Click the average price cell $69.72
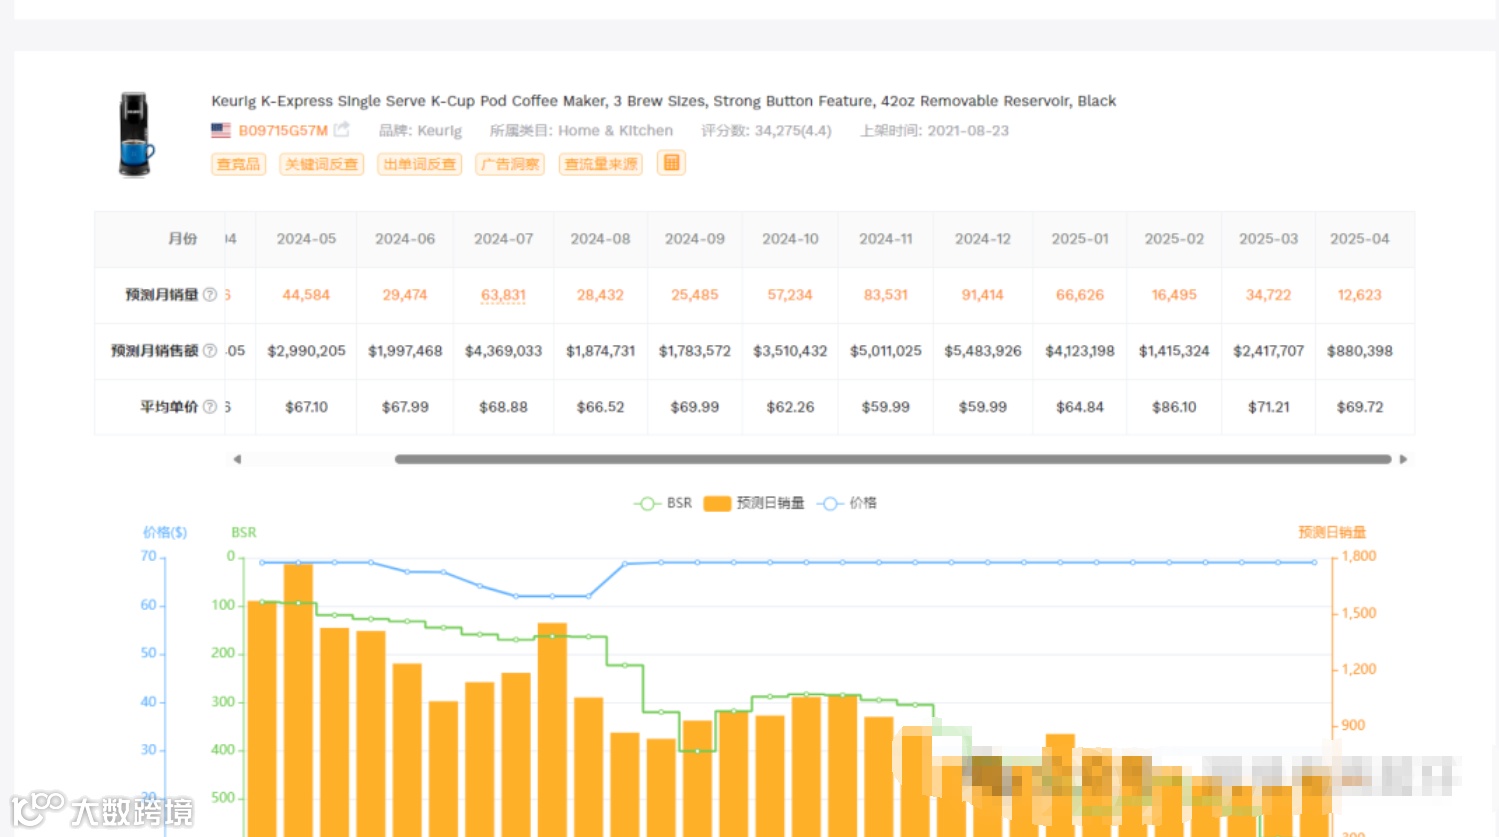1499x837 pixels. [x=1360, y=407]
